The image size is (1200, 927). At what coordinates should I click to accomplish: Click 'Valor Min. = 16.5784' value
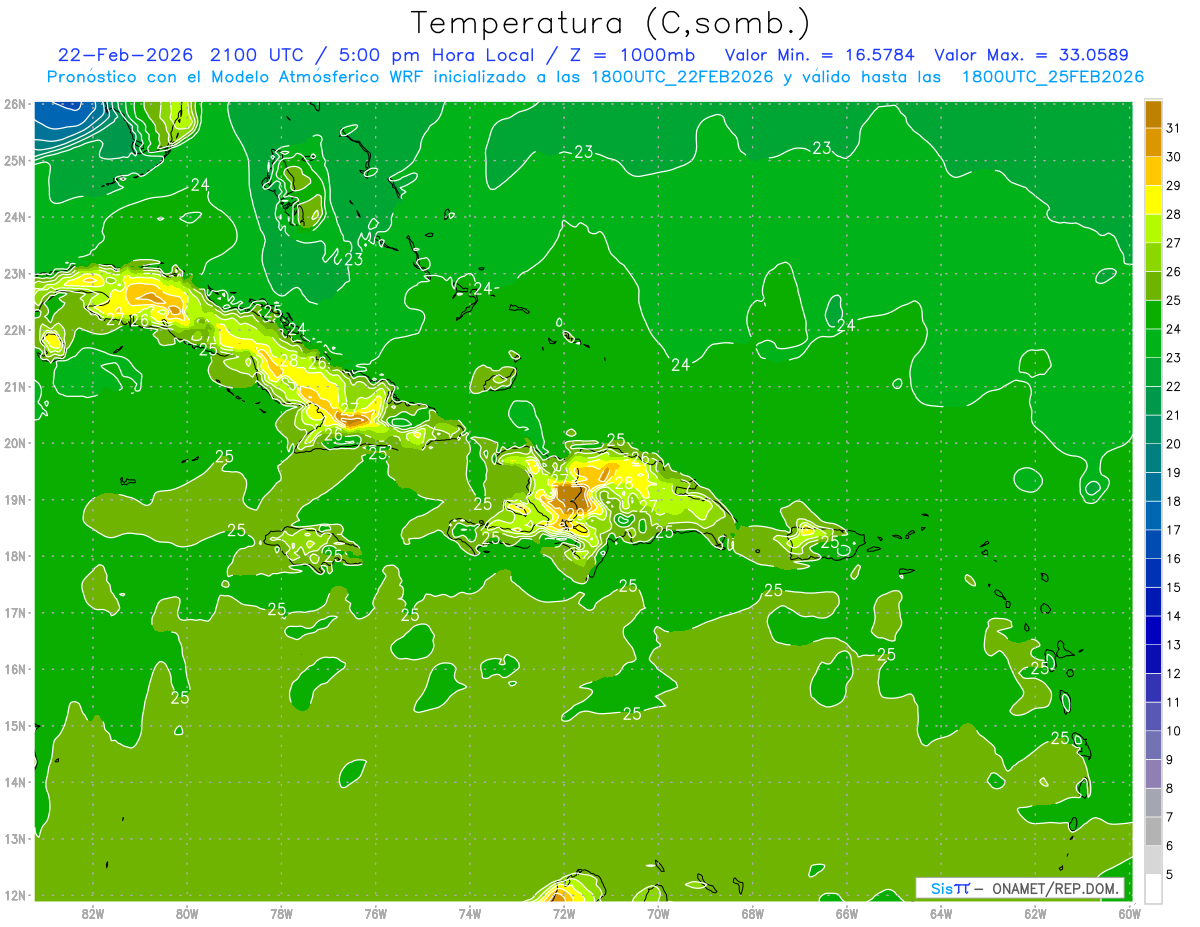click(x=821, y=55)
